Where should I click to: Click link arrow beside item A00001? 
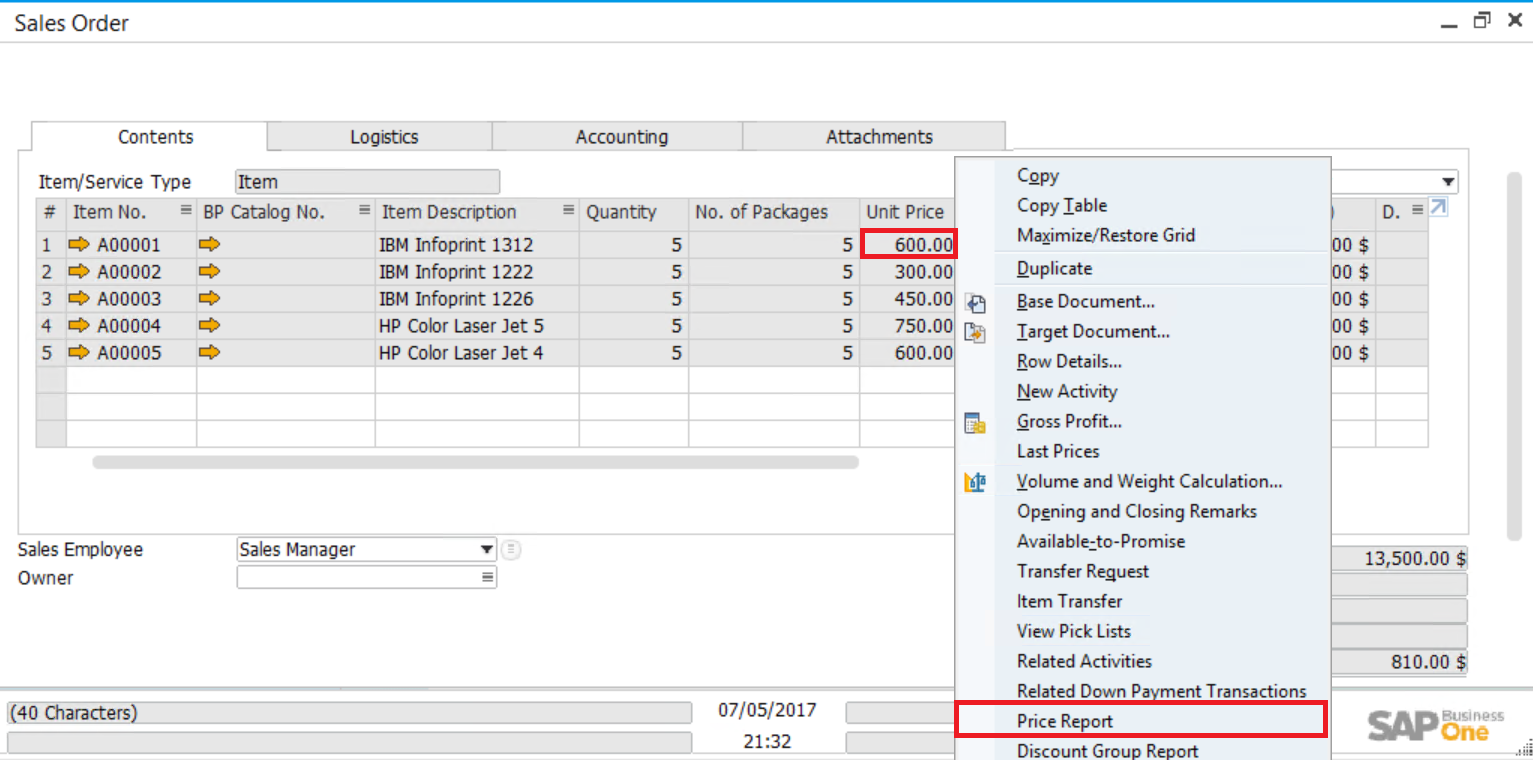tap(79, 245)
